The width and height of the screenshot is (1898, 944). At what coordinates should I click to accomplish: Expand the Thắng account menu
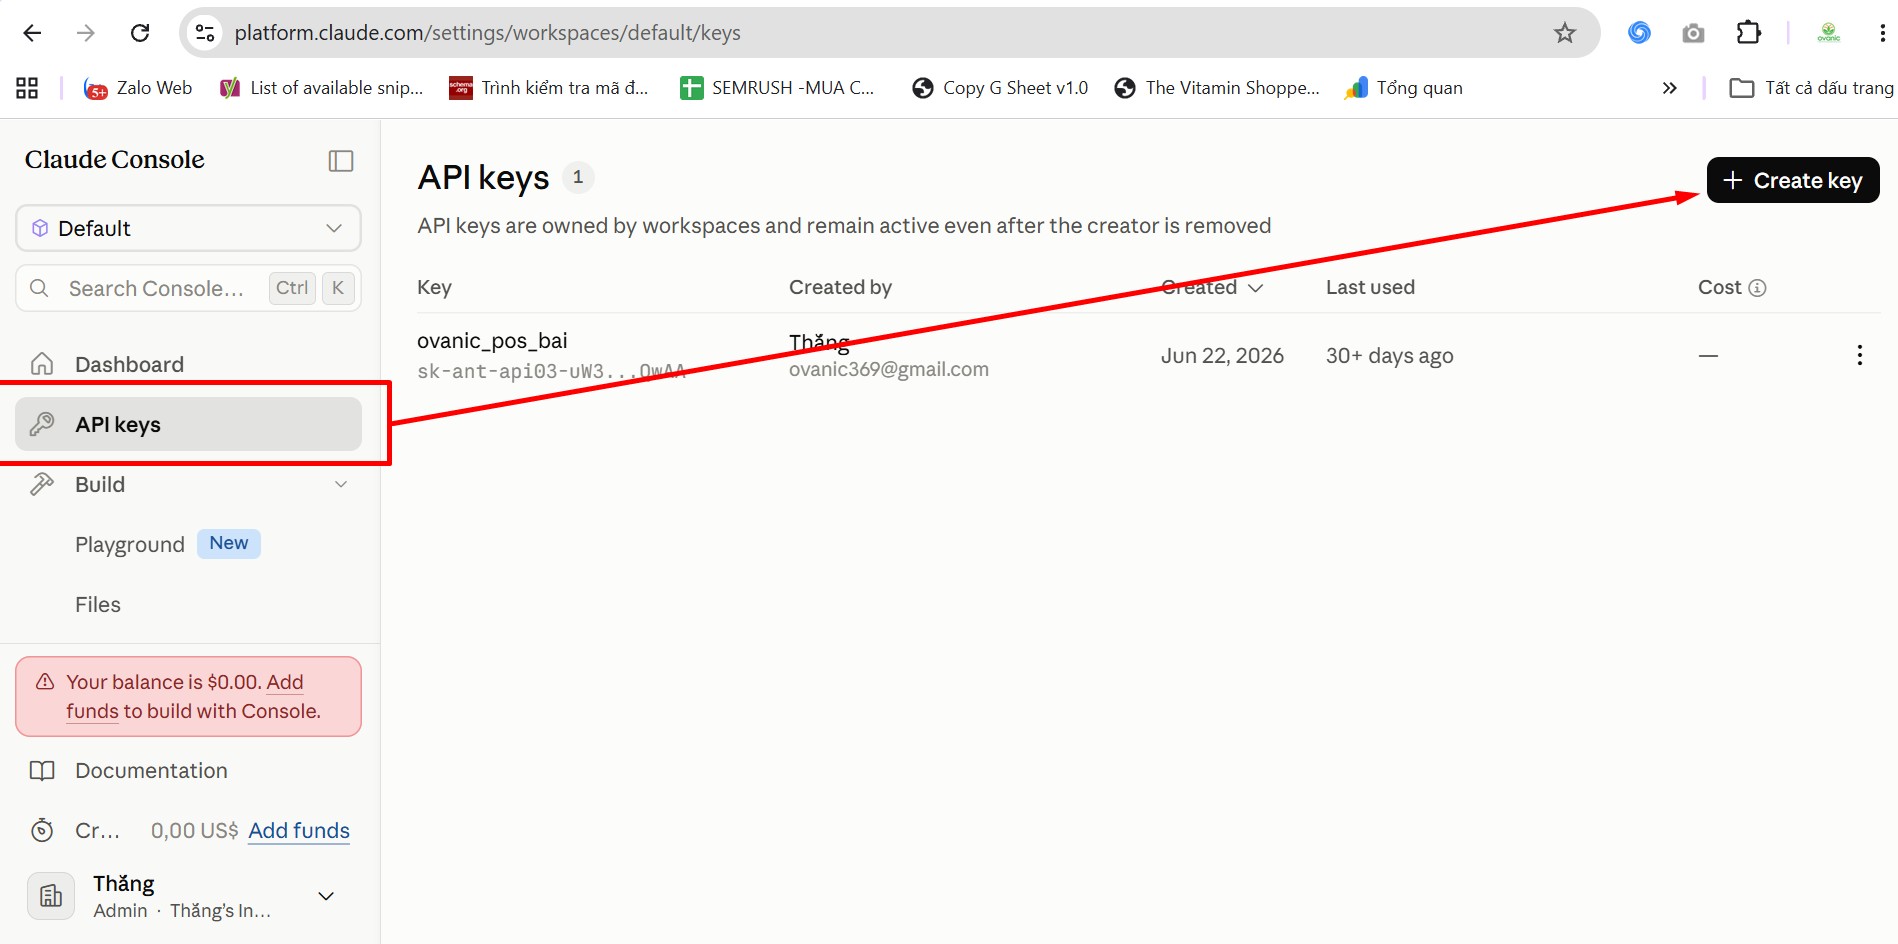326,896
